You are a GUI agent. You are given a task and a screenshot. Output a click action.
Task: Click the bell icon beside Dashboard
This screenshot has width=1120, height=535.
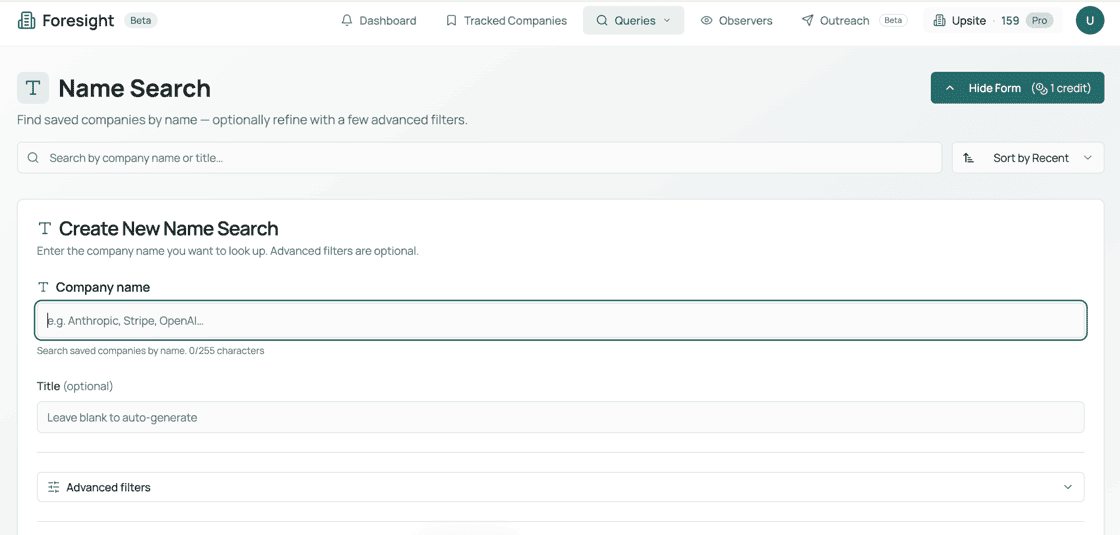[x=347, y=21]
